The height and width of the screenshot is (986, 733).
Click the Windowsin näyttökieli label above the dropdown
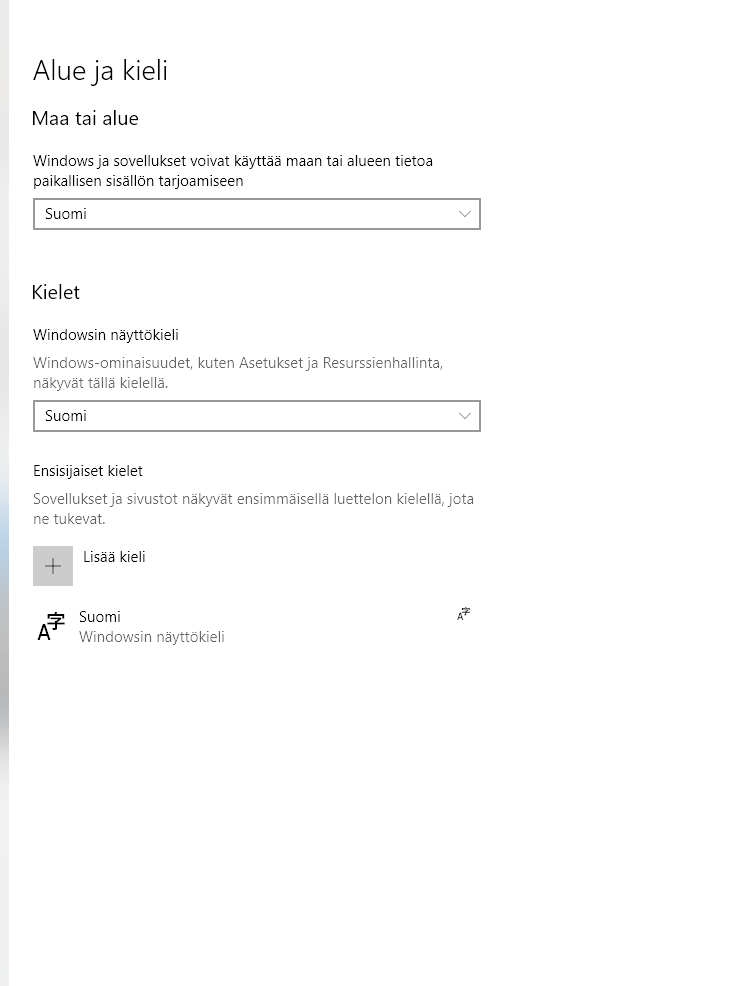[106, 335]
